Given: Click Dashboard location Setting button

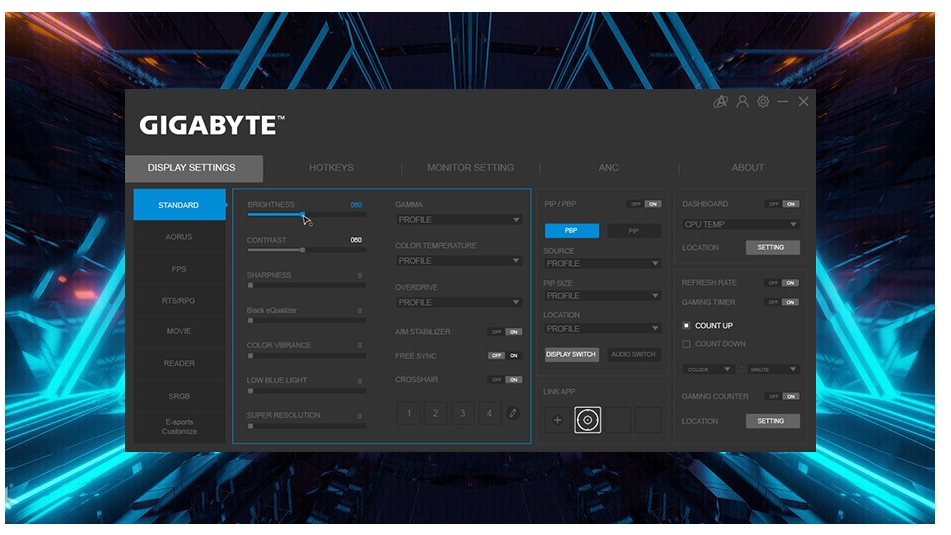Looking at the screenshot, I should [x=772, y=247].
